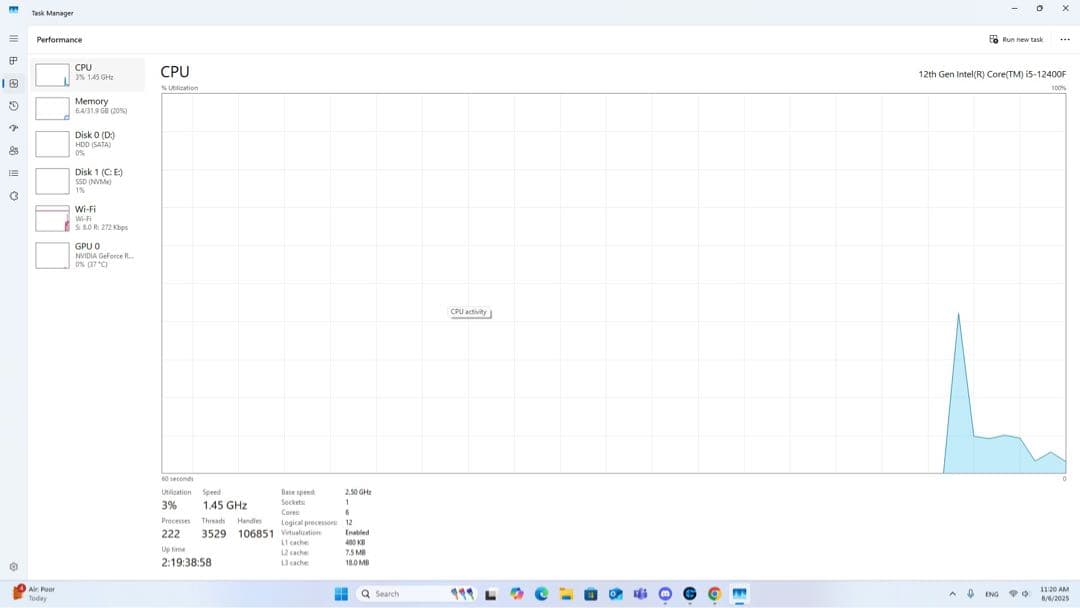Select the GPU 0 performance item
This screenshot has height=608, width=1080.
click(x=86, y=254)
